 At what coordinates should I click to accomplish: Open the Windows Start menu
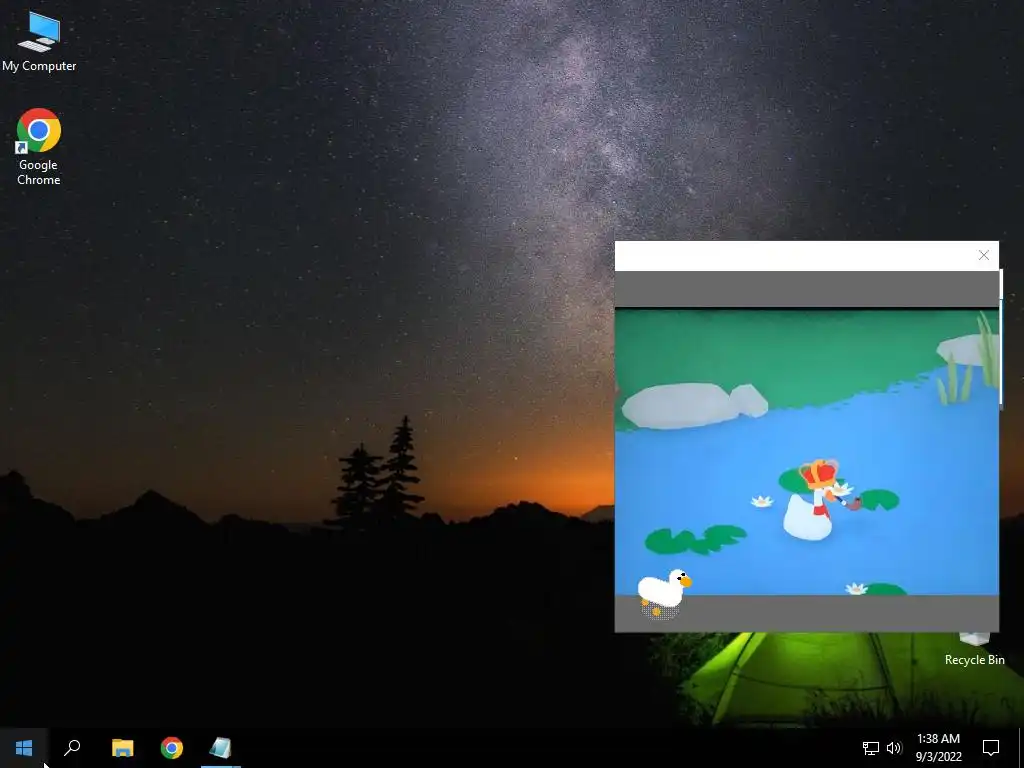point(24,748)
